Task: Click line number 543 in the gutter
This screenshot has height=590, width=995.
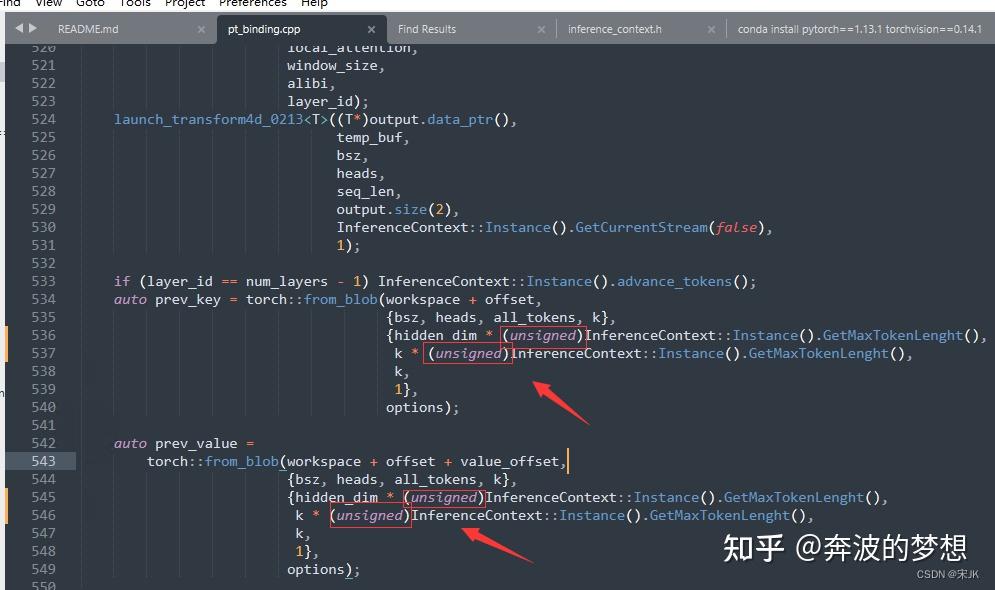Action: click(x=43, y=461)
